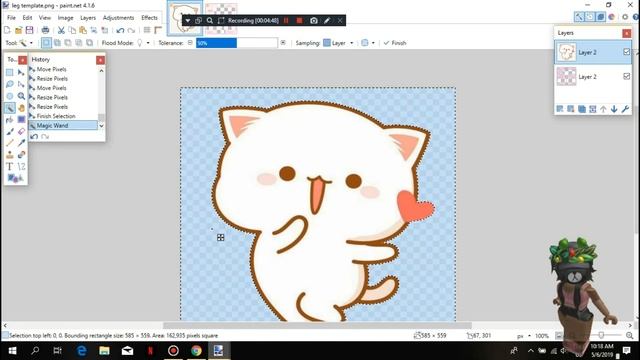Select the Paint Bucket tool

tap(10, 120)
